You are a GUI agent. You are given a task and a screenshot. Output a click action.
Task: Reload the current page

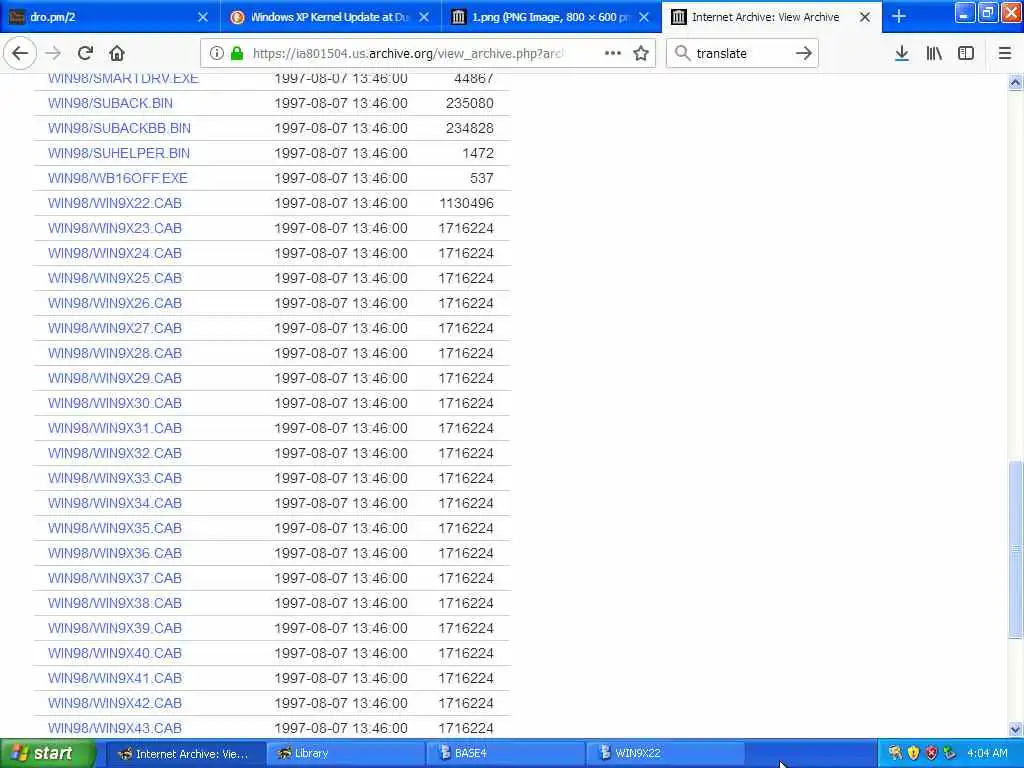tap(85, 54)
